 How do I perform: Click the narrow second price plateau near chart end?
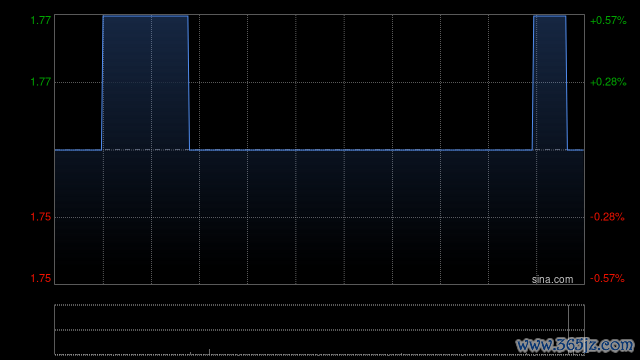(x=550, y=16)
